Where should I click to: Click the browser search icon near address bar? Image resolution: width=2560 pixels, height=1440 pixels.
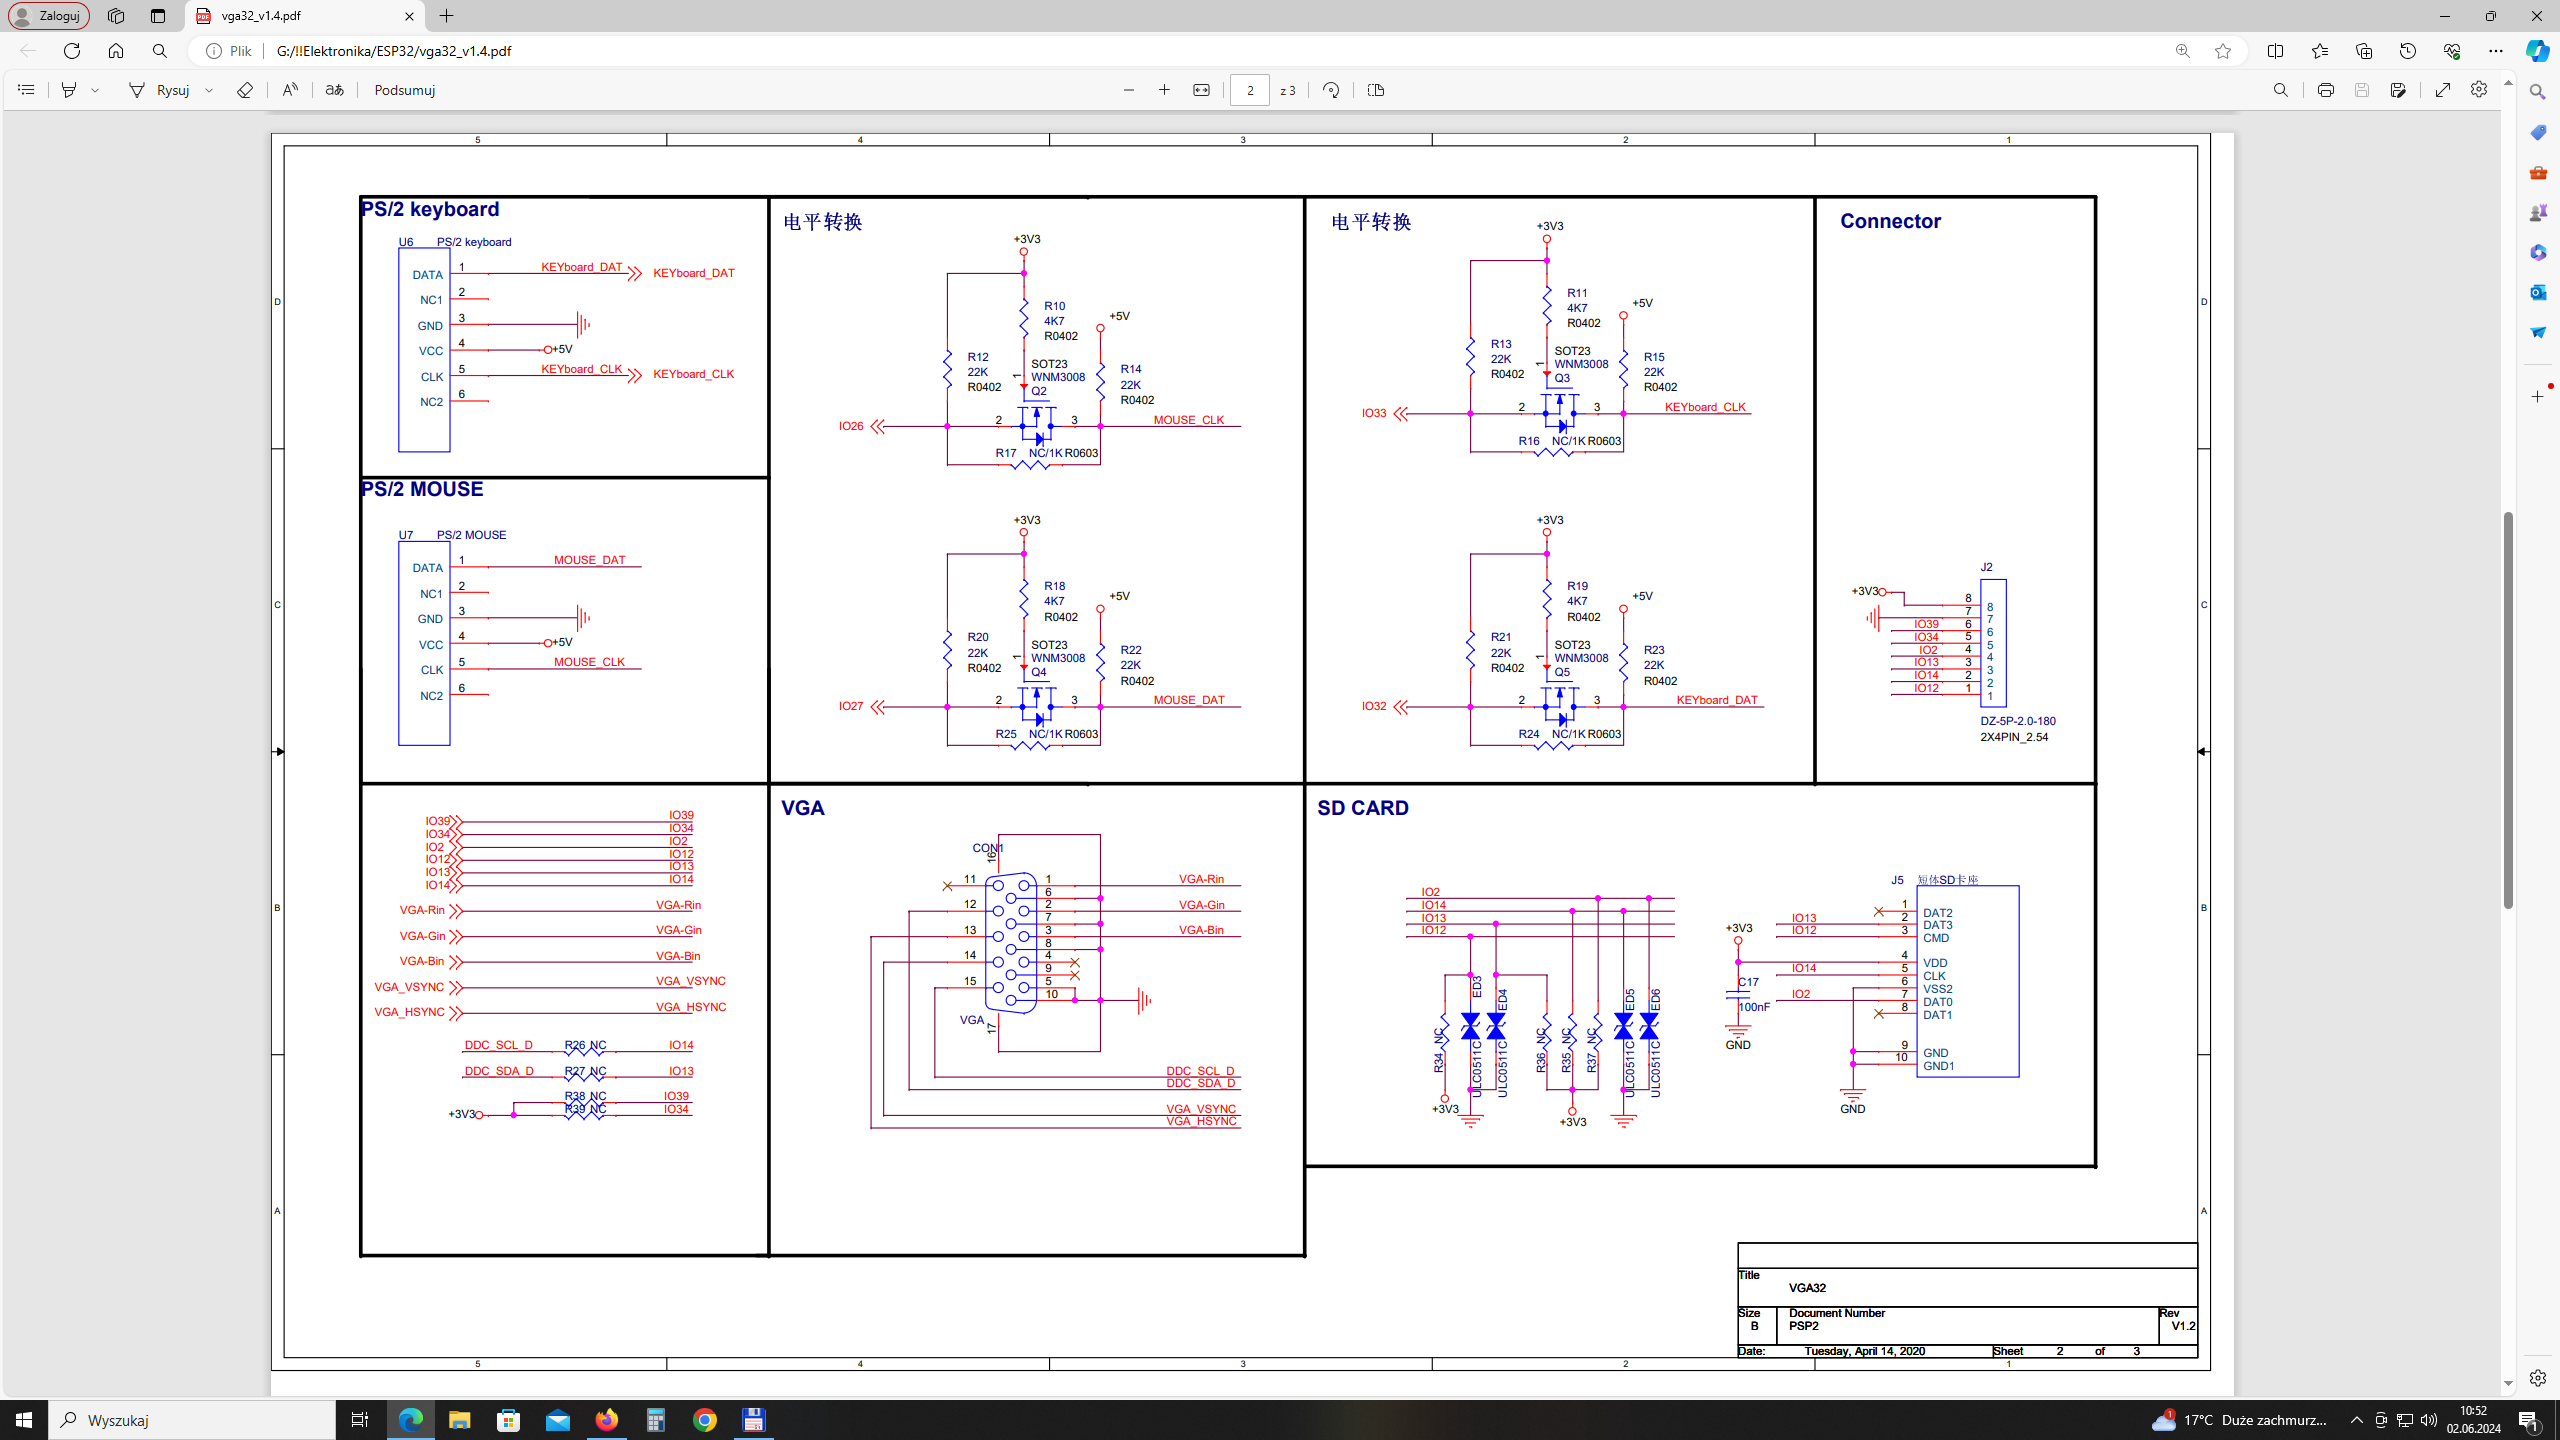(160, 51)
